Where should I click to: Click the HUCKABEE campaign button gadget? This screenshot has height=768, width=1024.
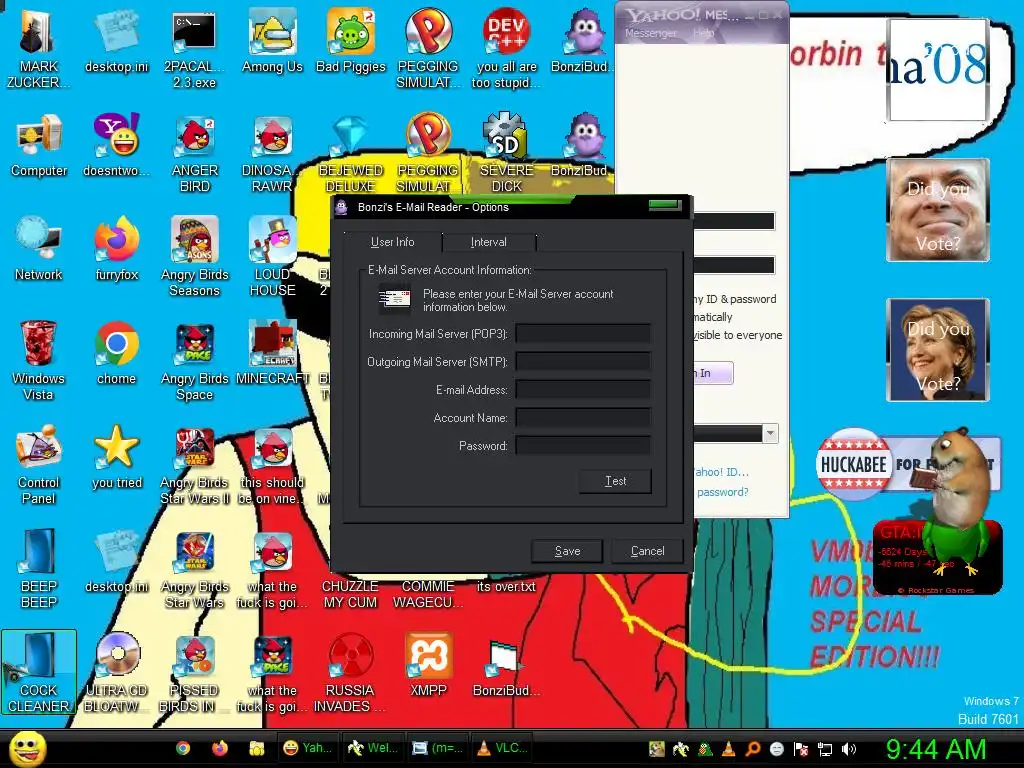tap(854, 464)
